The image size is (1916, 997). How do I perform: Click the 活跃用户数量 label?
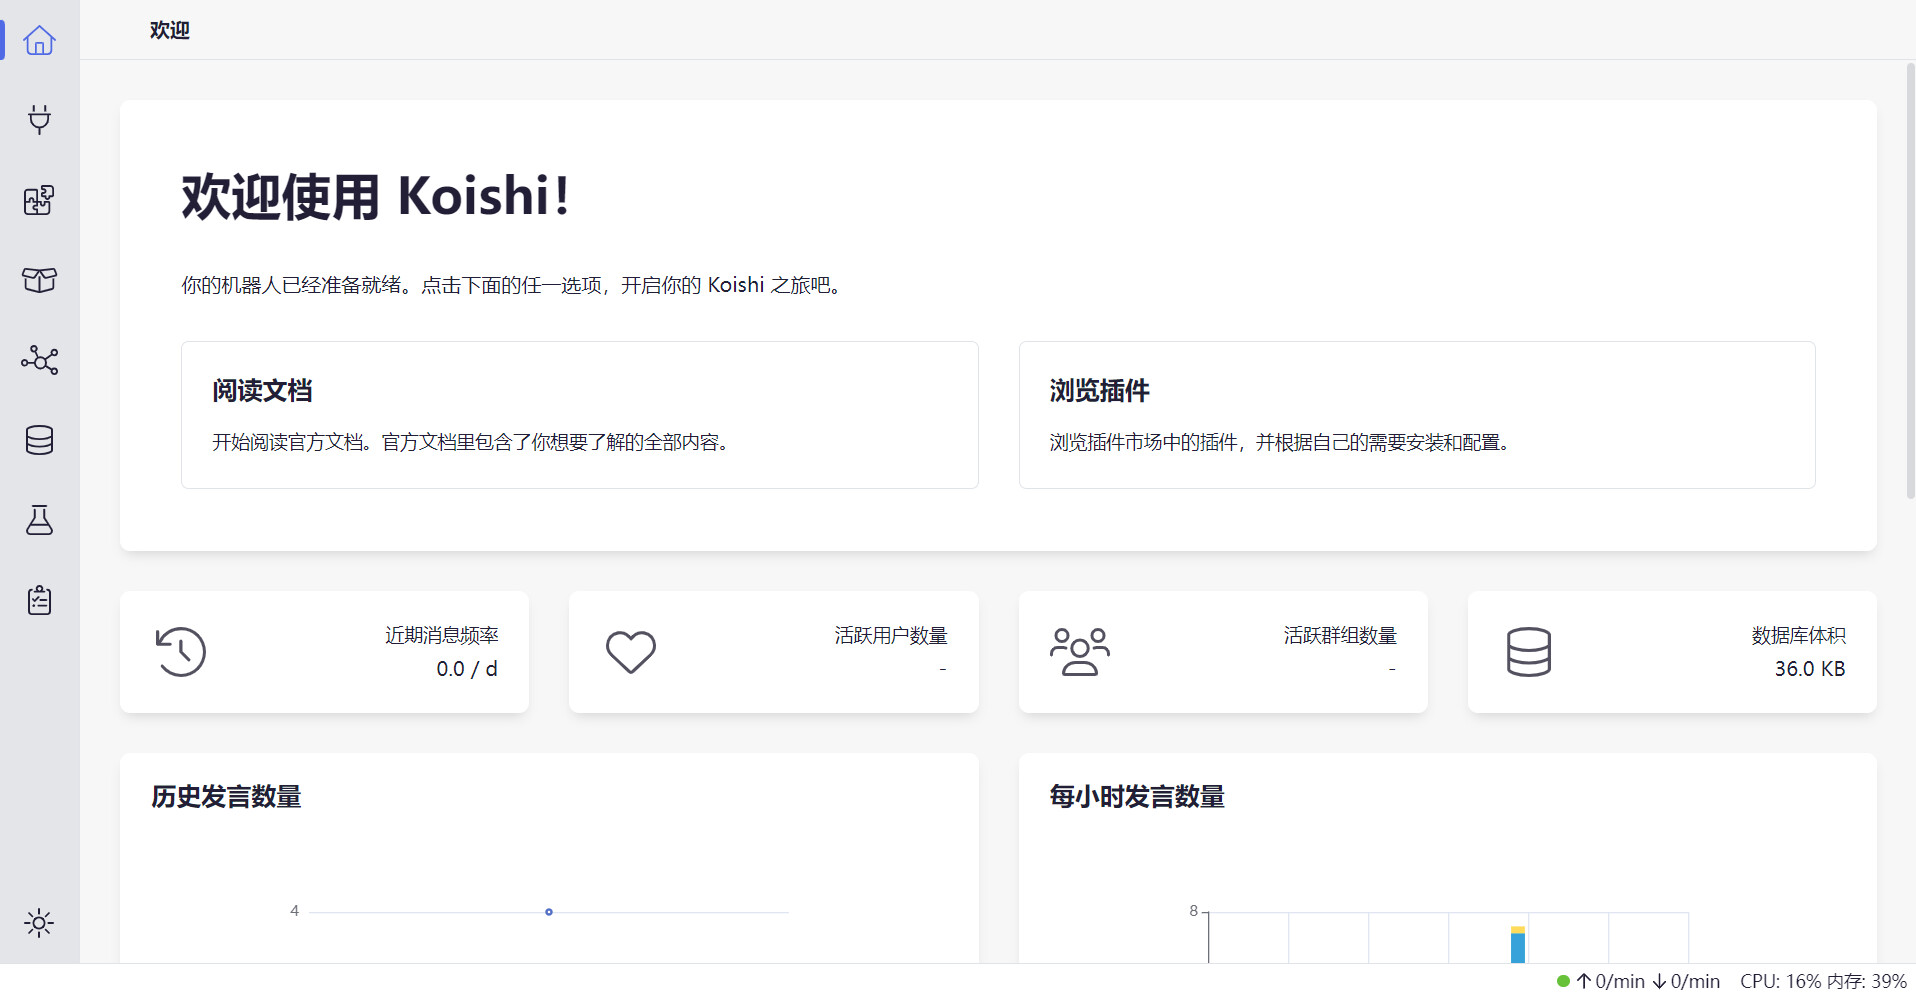pos(891,636)
